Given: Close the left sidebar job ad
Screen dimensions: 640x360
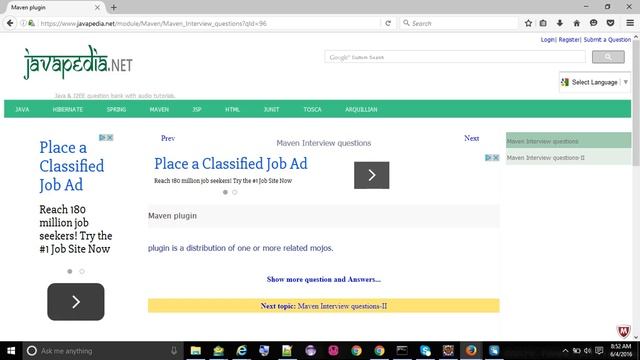Looking at the screenshot, I should (x=110, y=138).
